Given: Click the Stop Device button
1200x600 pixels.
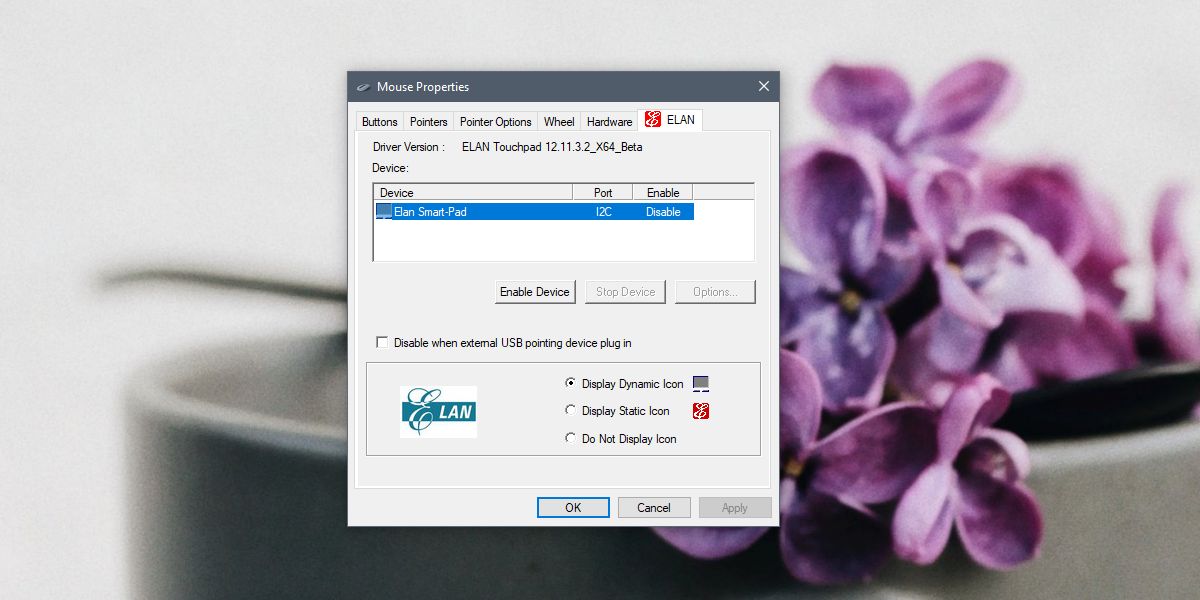Looking at the screenshot, I should [625, 292].
